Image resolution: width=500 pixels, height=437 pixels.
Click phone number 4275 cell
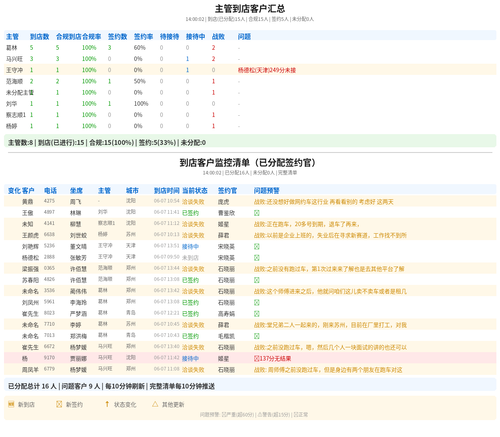49,201
